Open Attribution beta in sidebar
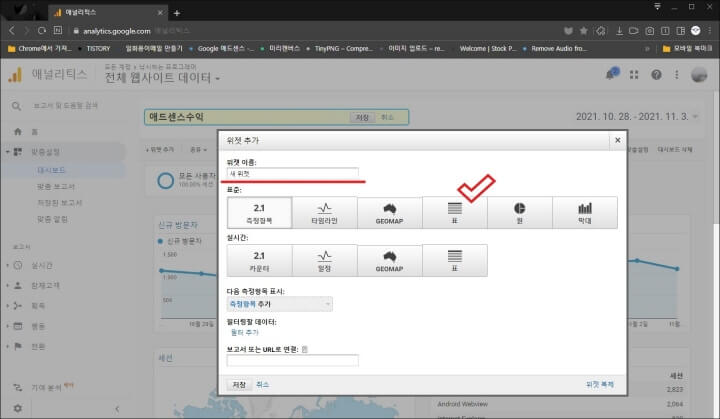 (44, 387)
